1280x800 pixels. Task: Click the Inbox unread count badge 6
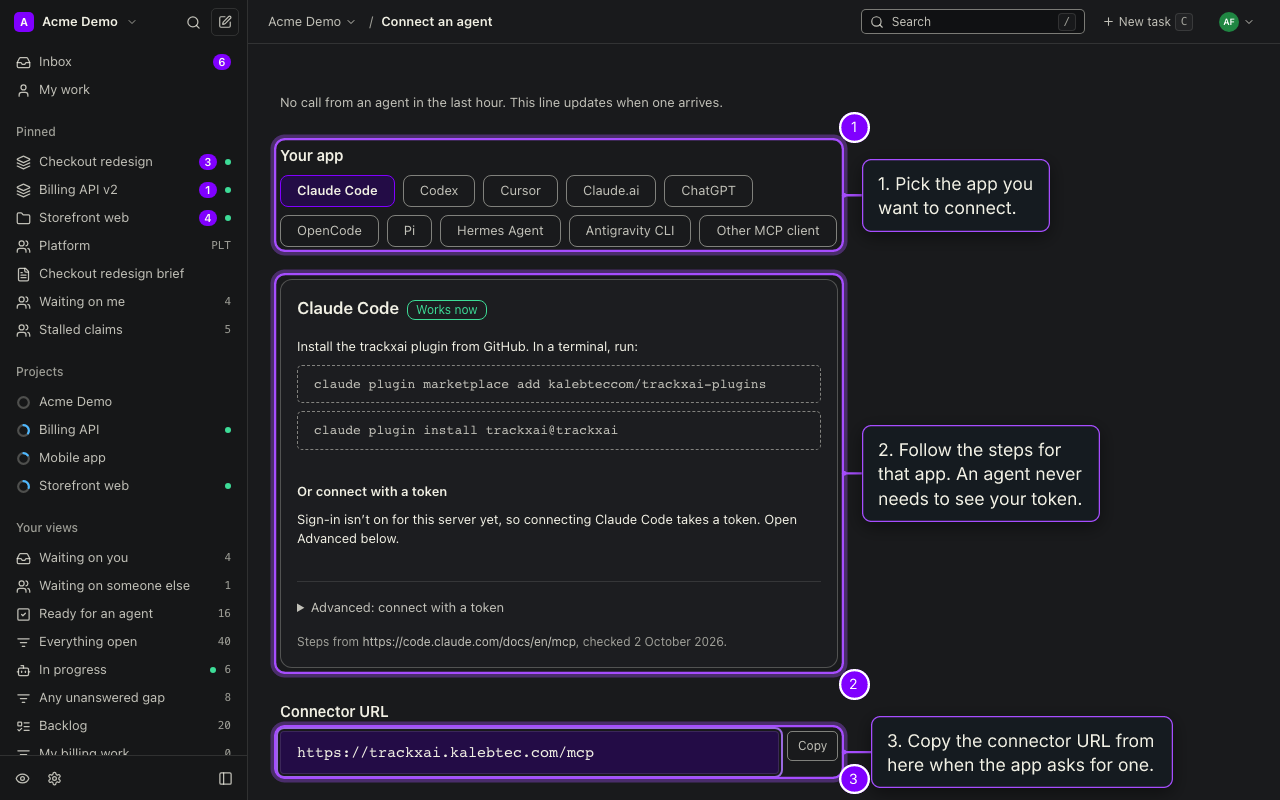[222, 62]
